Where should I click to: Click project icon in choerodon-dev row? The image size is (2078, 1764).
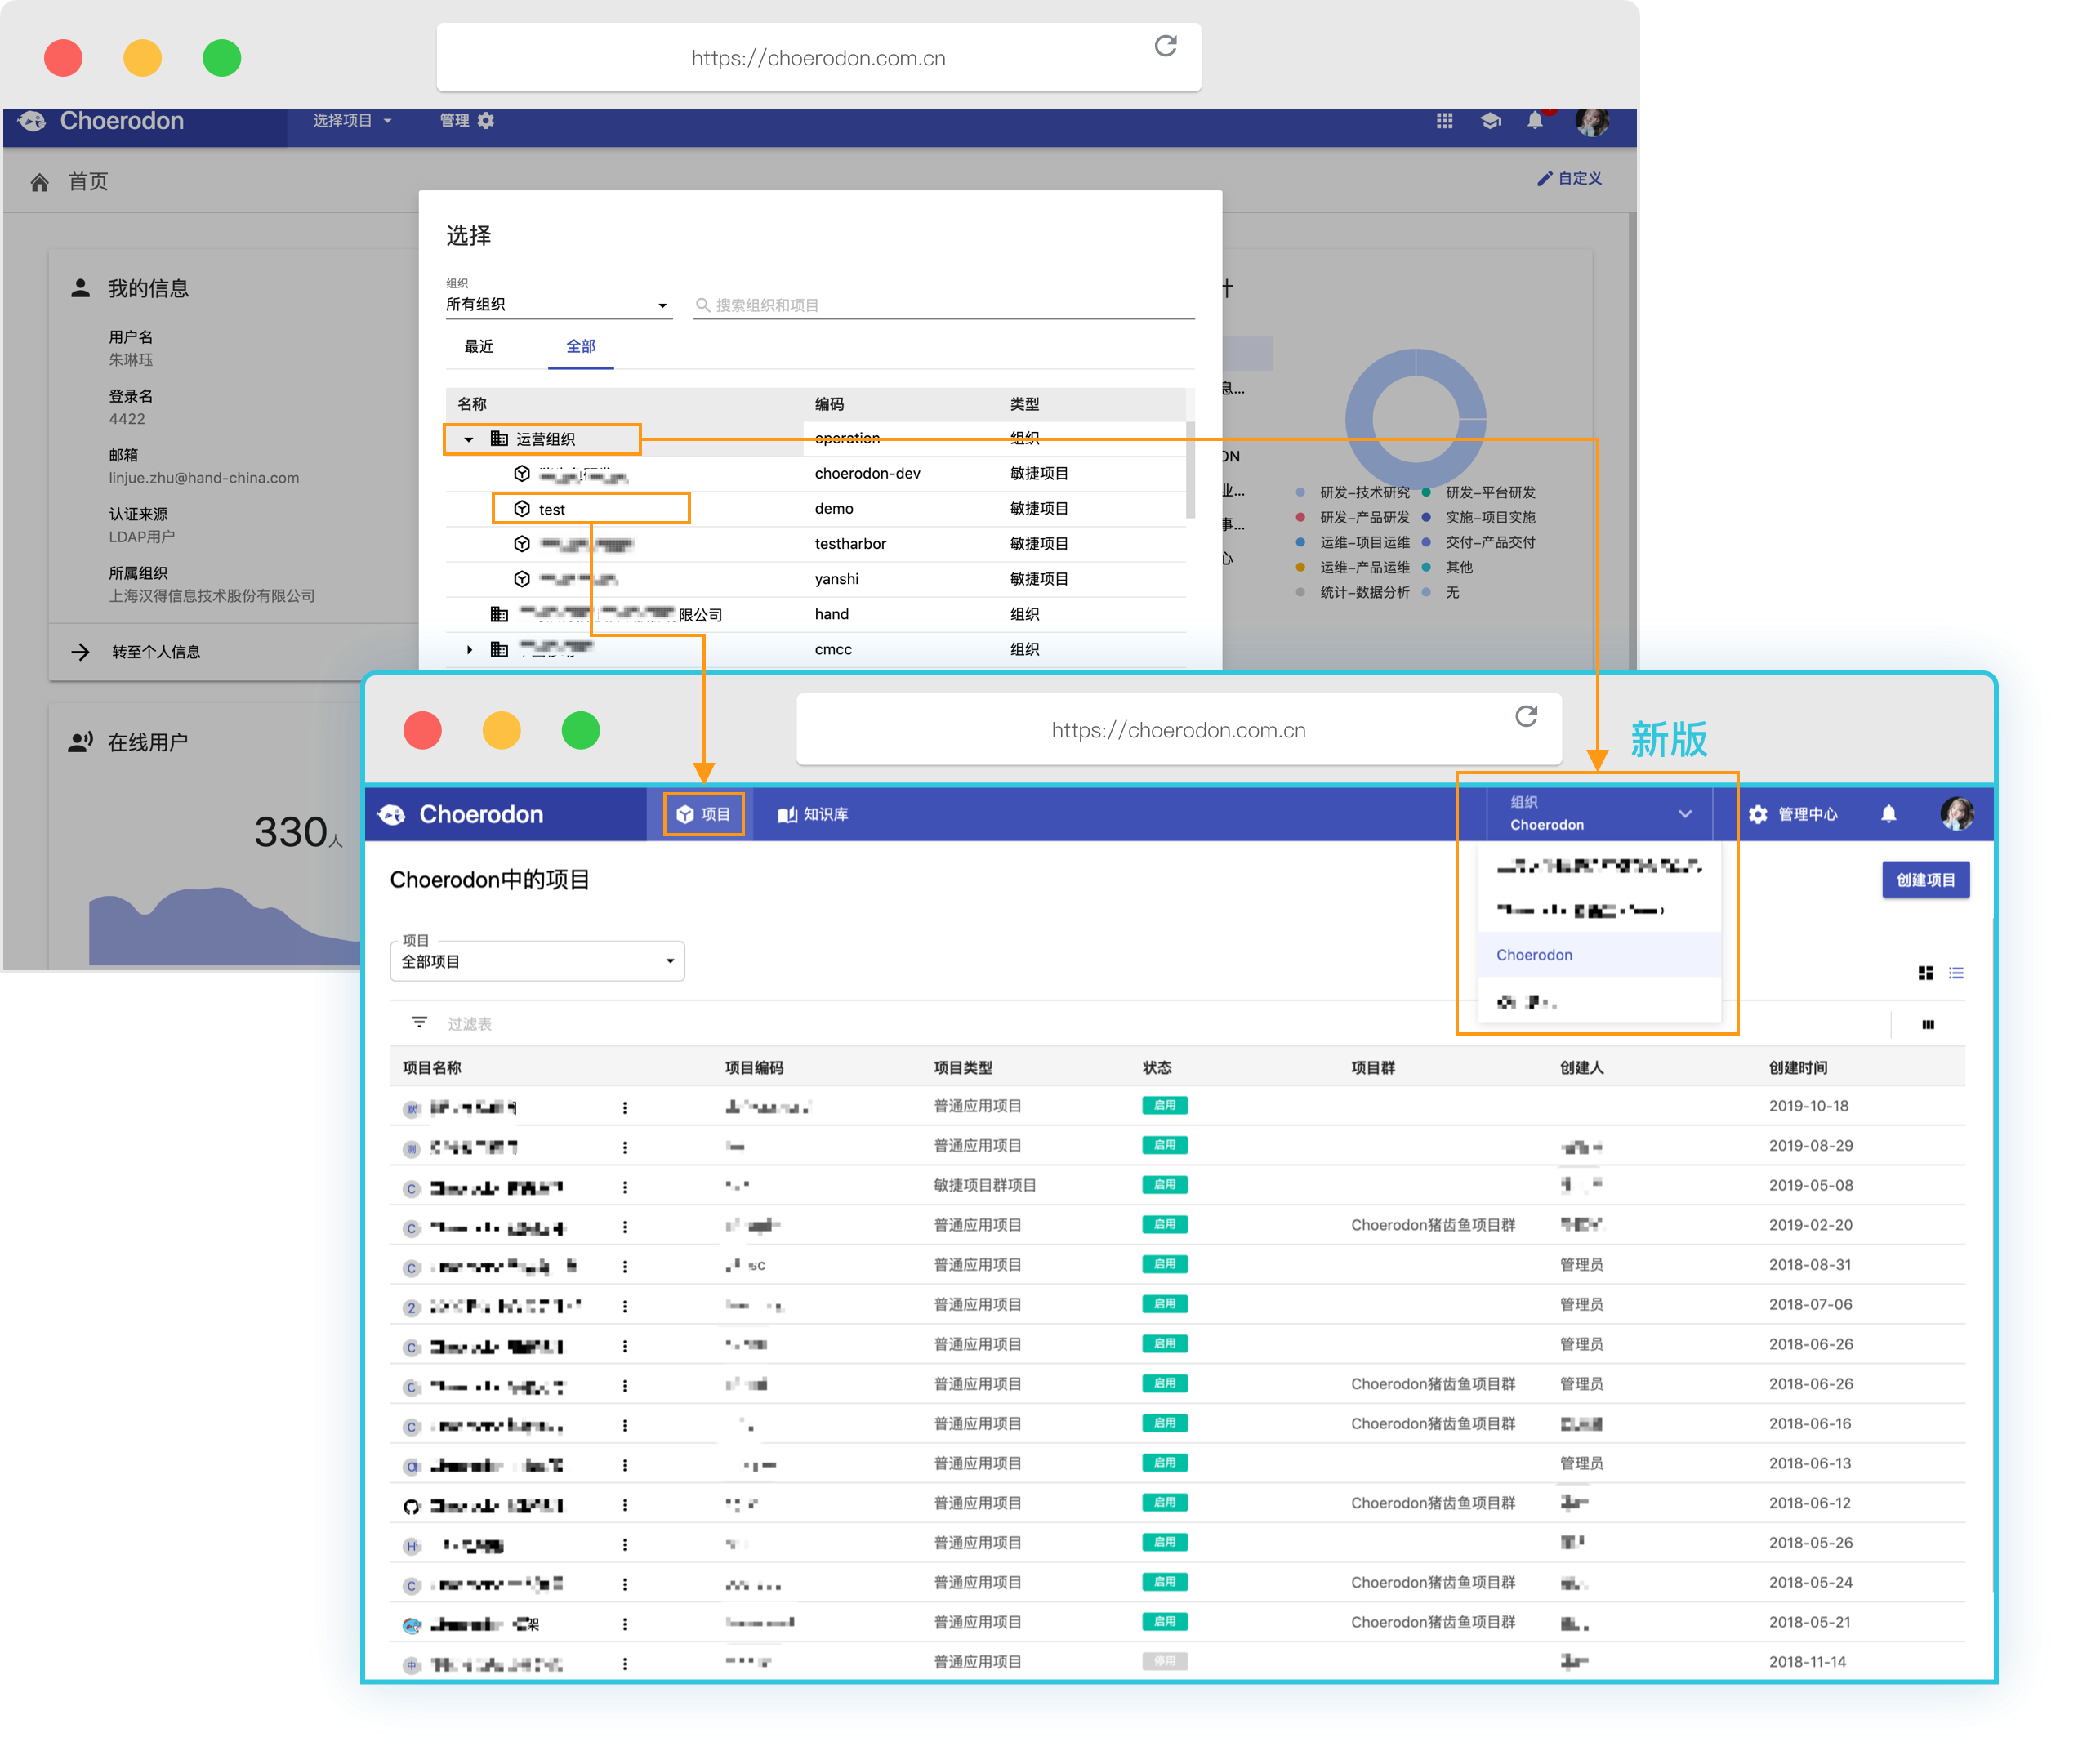[x=522, y=474]
